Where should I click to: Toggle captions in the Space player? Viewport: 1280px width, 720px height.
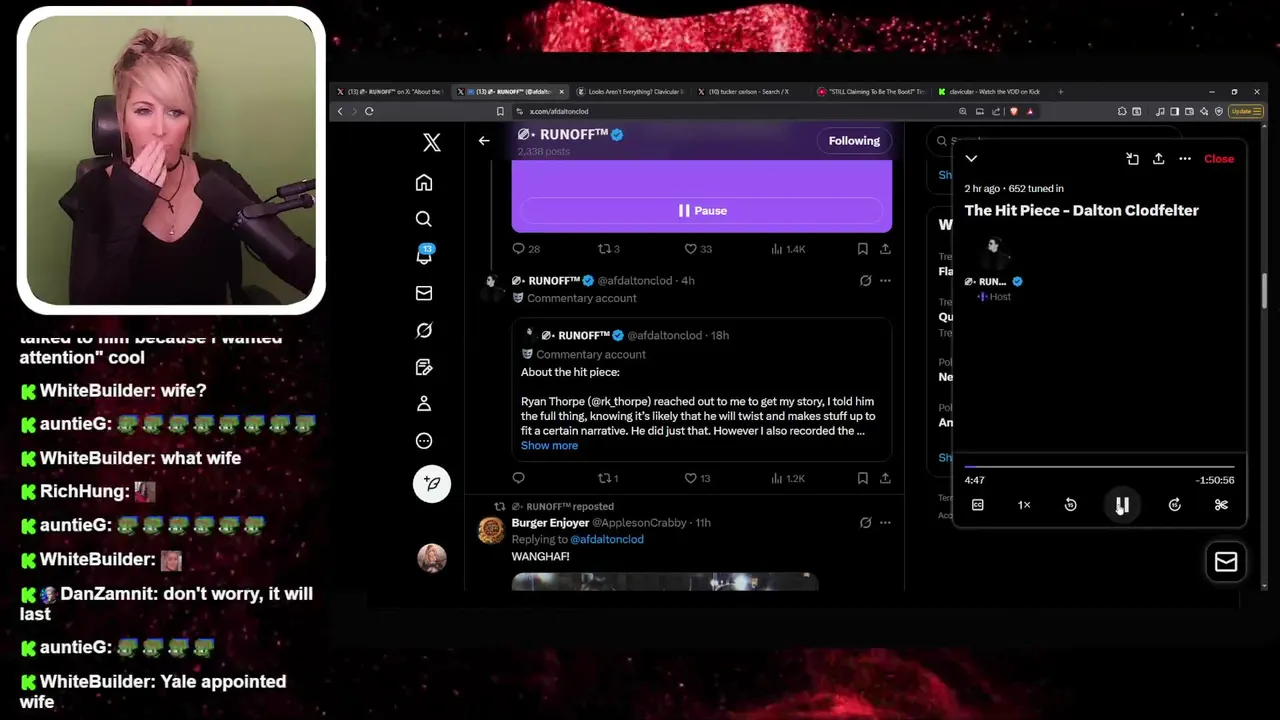pyautogui.click(x=978, y=505)
